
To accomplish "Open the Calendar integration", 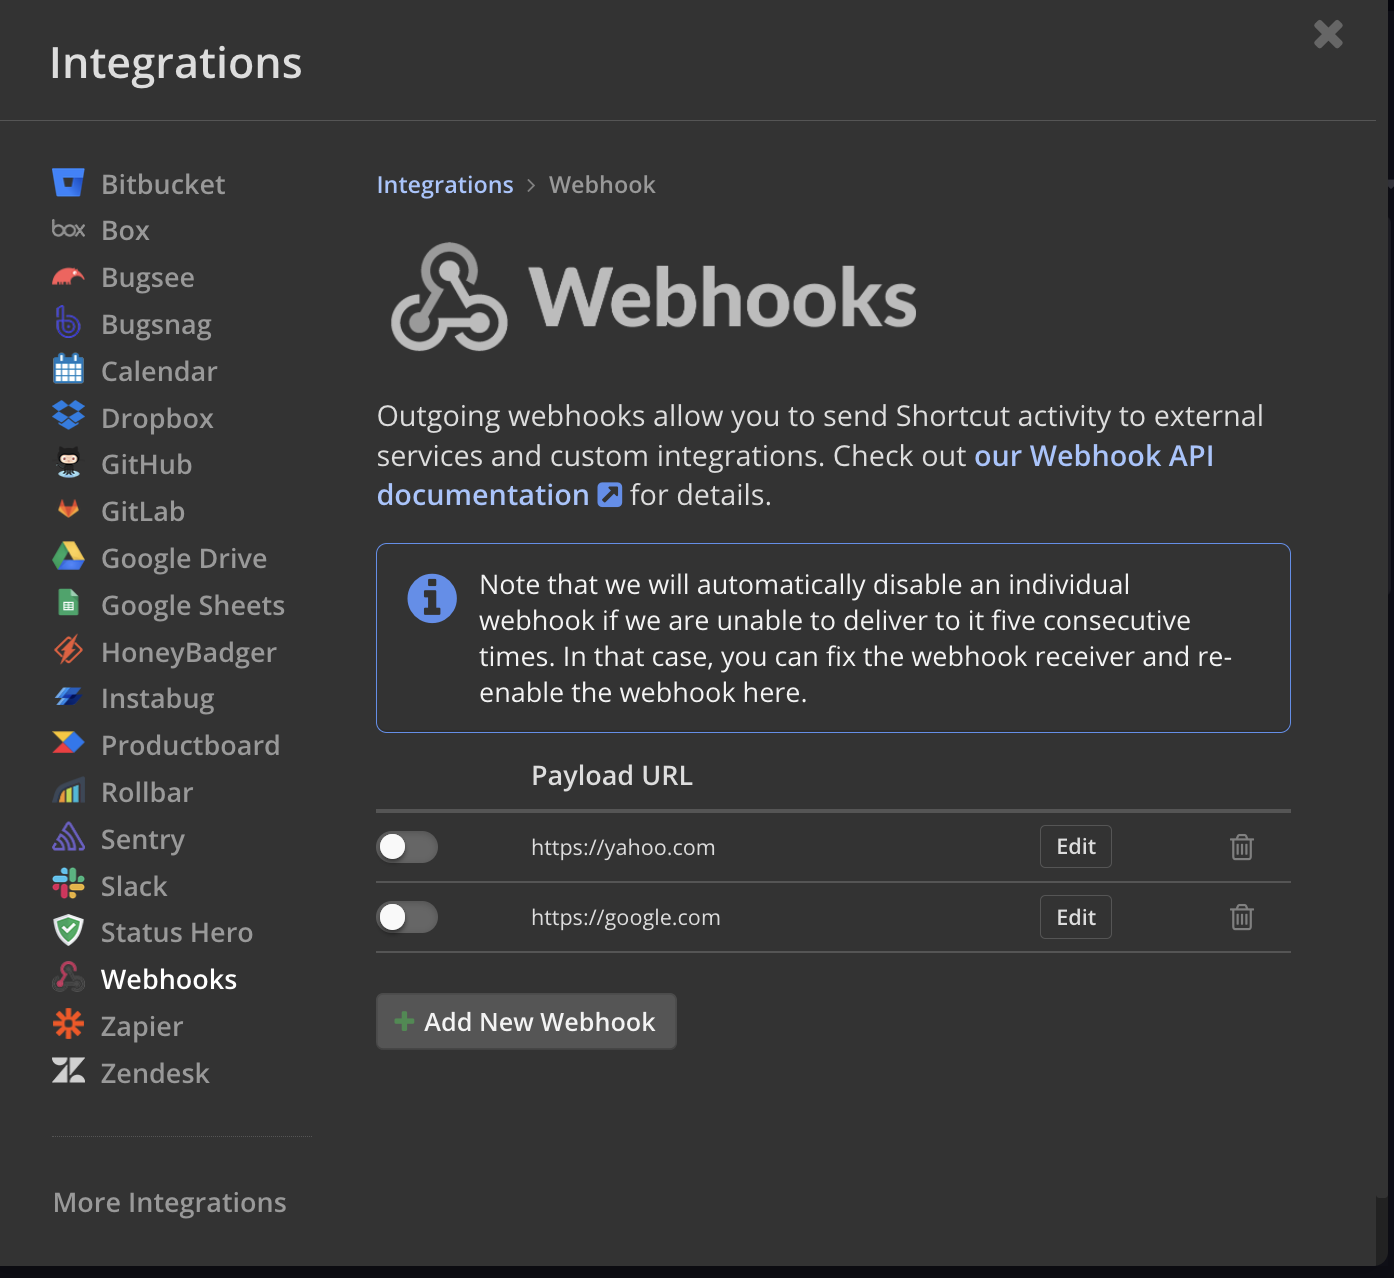I will pos(159,371).
